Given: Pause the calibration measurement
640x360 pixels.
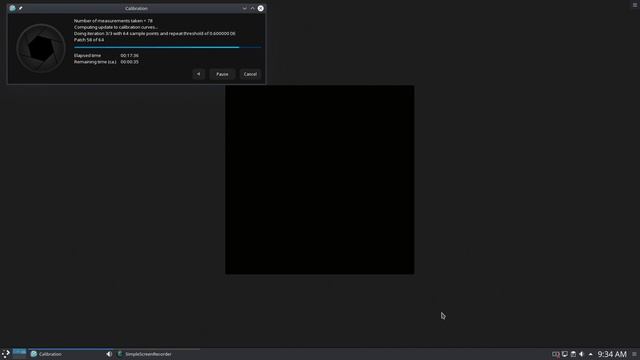Looking at the screenshot, I should pyautogui.click(x=222, y=74).
